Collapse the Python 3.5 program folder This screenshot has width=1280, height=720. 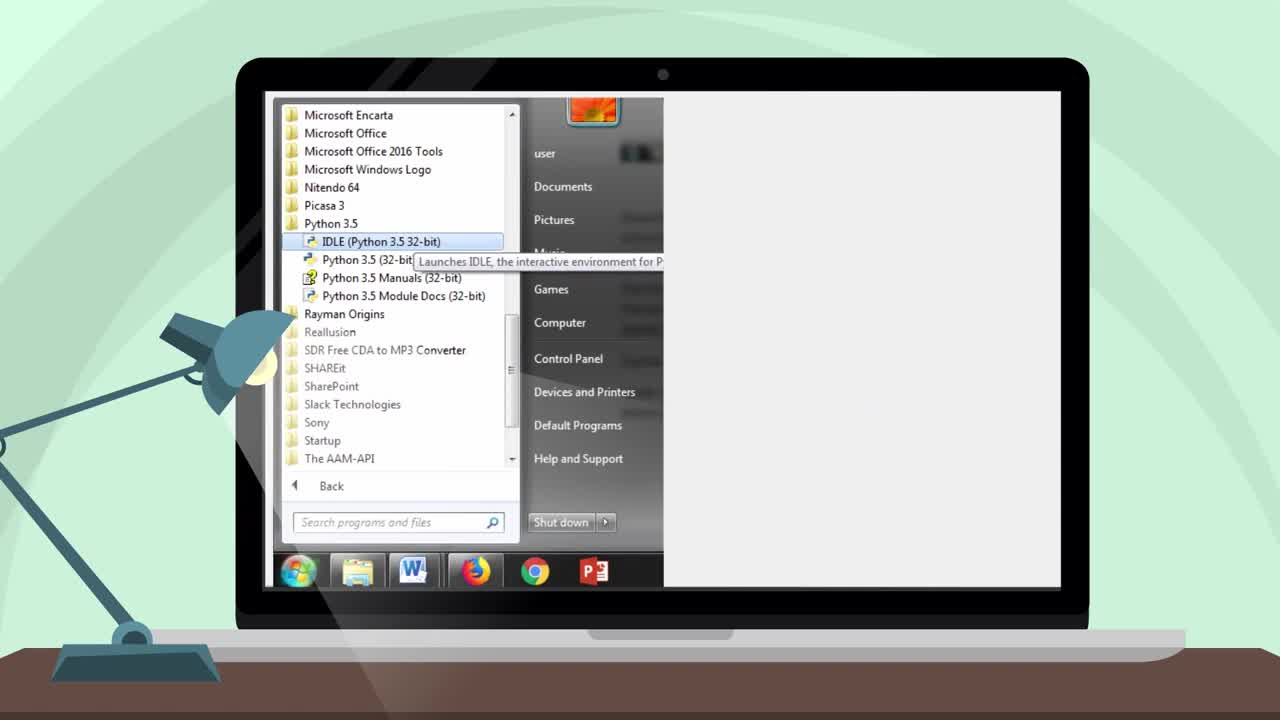click(331, 223)
